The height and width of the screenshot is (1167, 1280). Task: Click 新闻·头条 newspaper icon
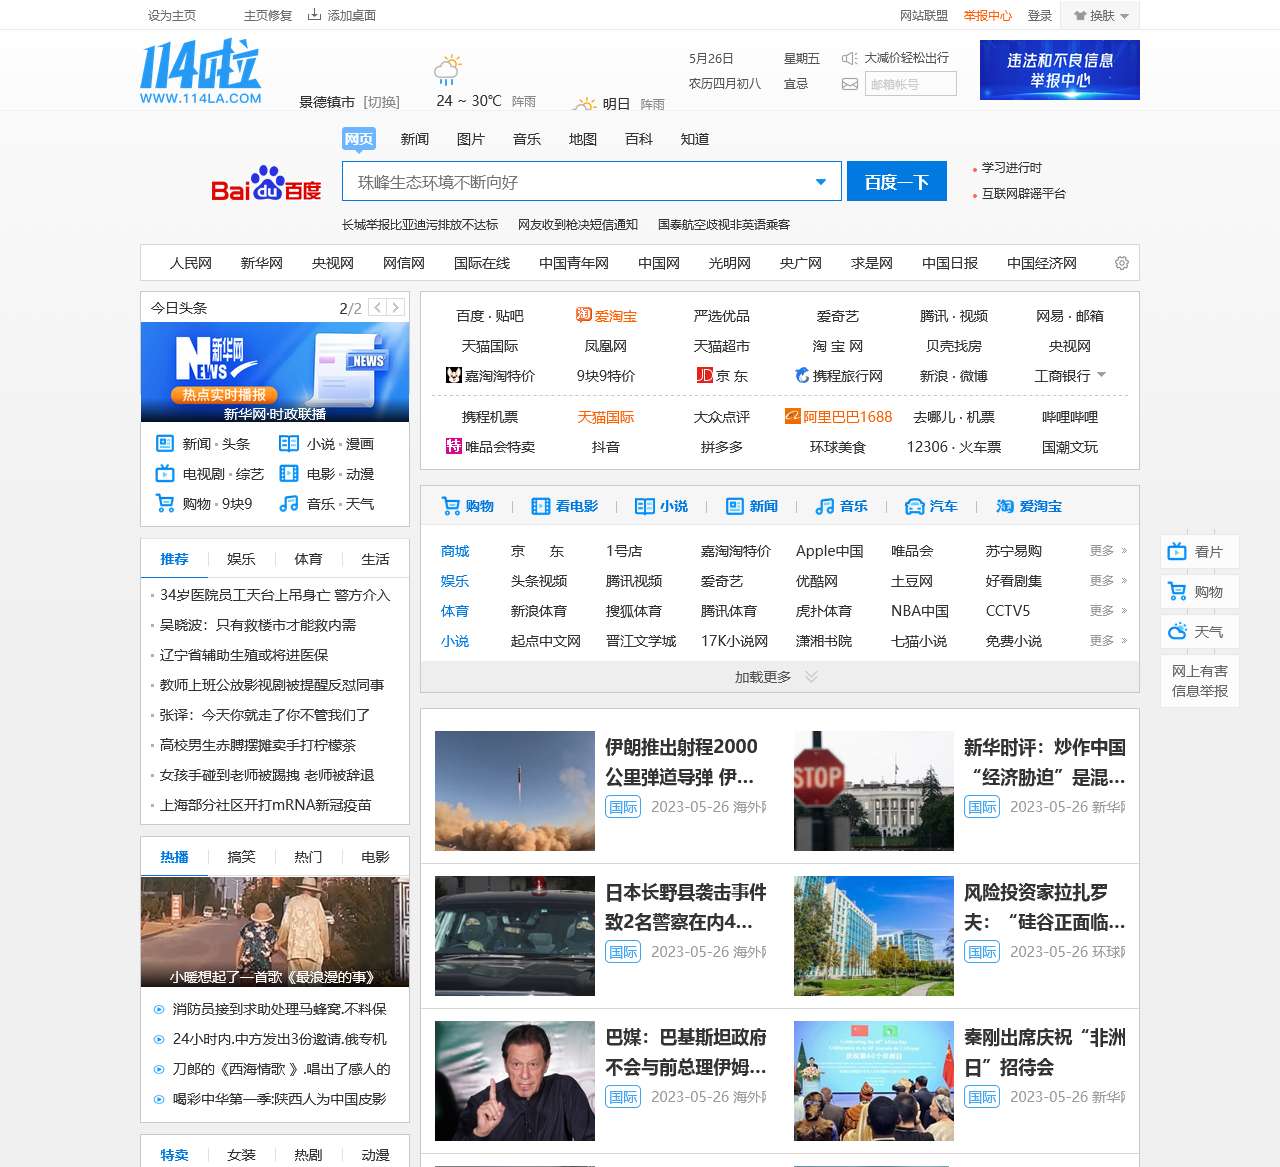165,444
